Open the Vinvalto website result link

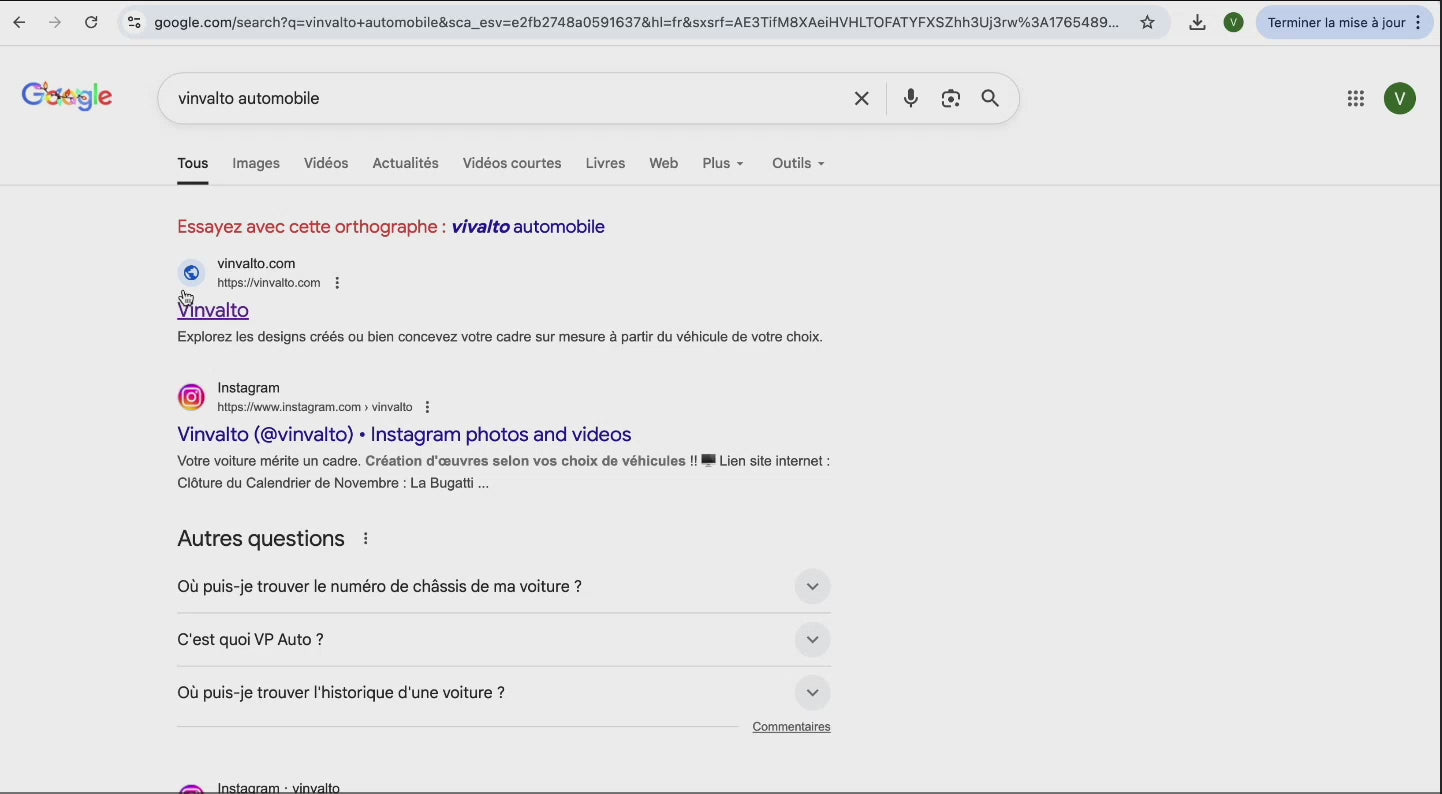coord(213,311)
